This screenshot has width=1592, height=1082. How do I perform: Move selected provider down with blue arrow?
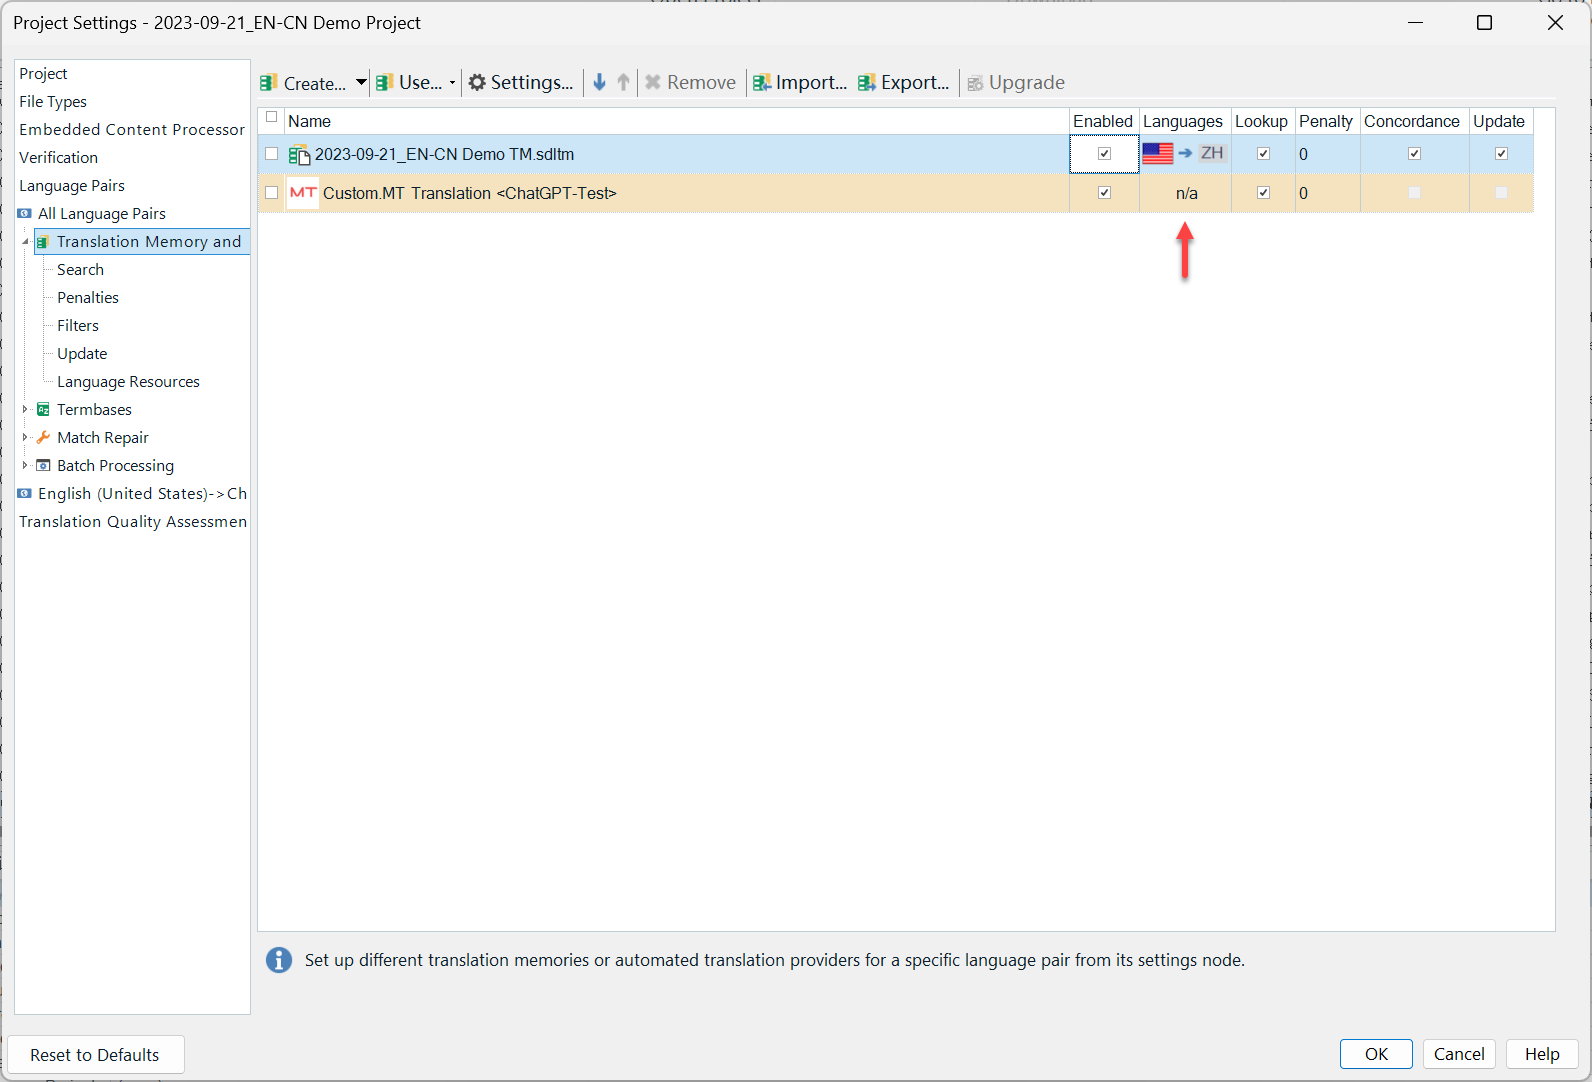coord(599,83)
